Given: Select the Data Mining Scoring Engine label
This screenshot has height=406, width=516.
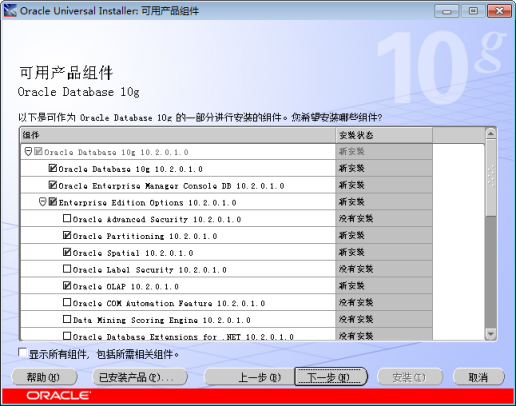Looking at the screenshot, I should click(162, 320).
